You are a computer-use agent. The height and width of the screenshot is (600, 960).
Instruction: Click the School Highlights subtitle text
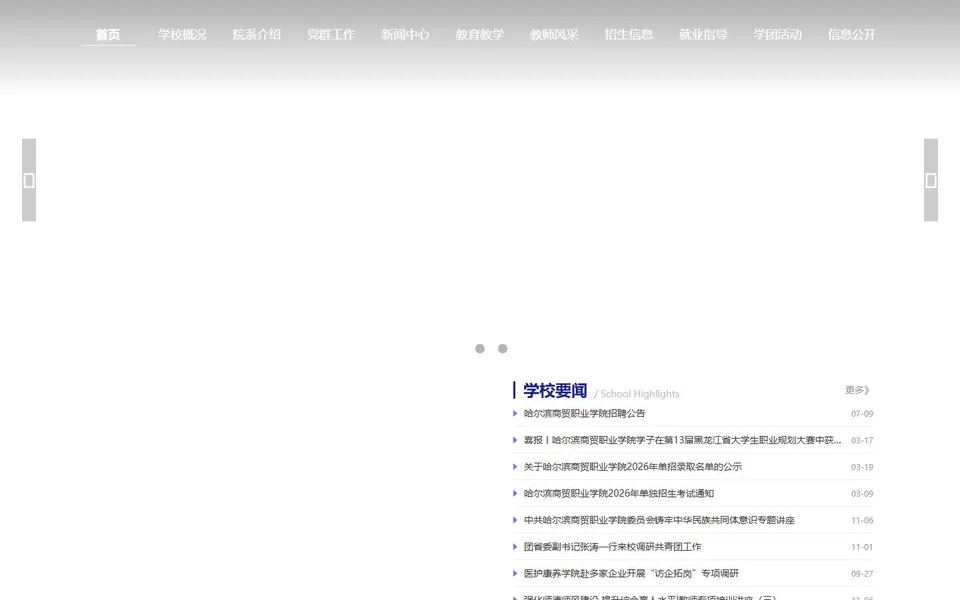[x=637, y=394]
